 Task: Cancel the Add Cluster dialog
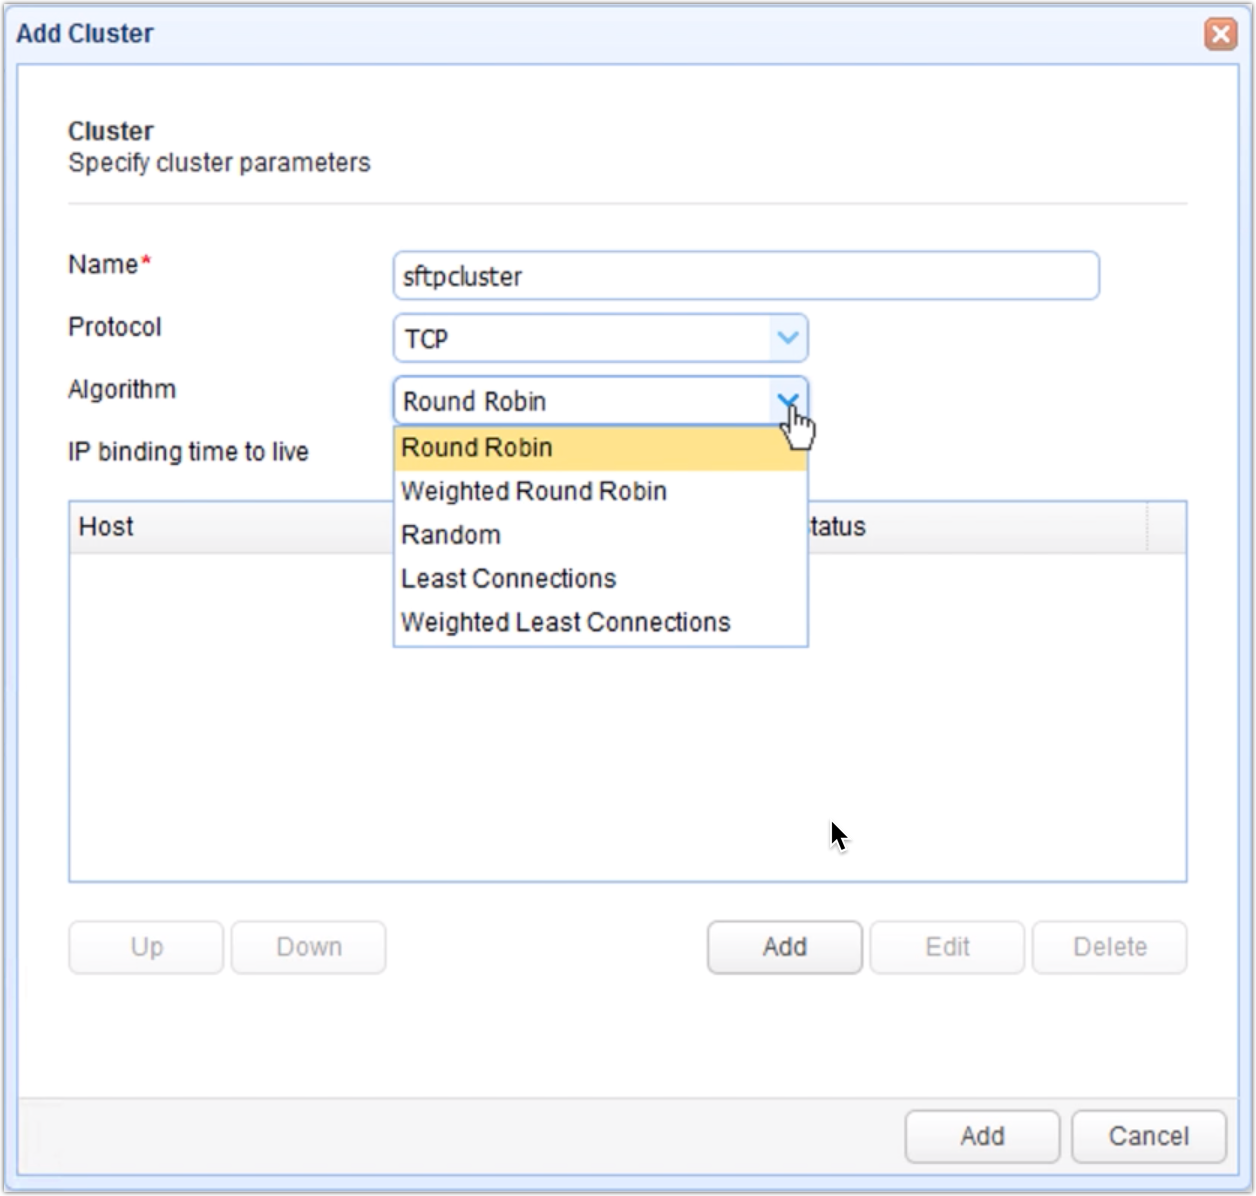click(1147, 1136)
